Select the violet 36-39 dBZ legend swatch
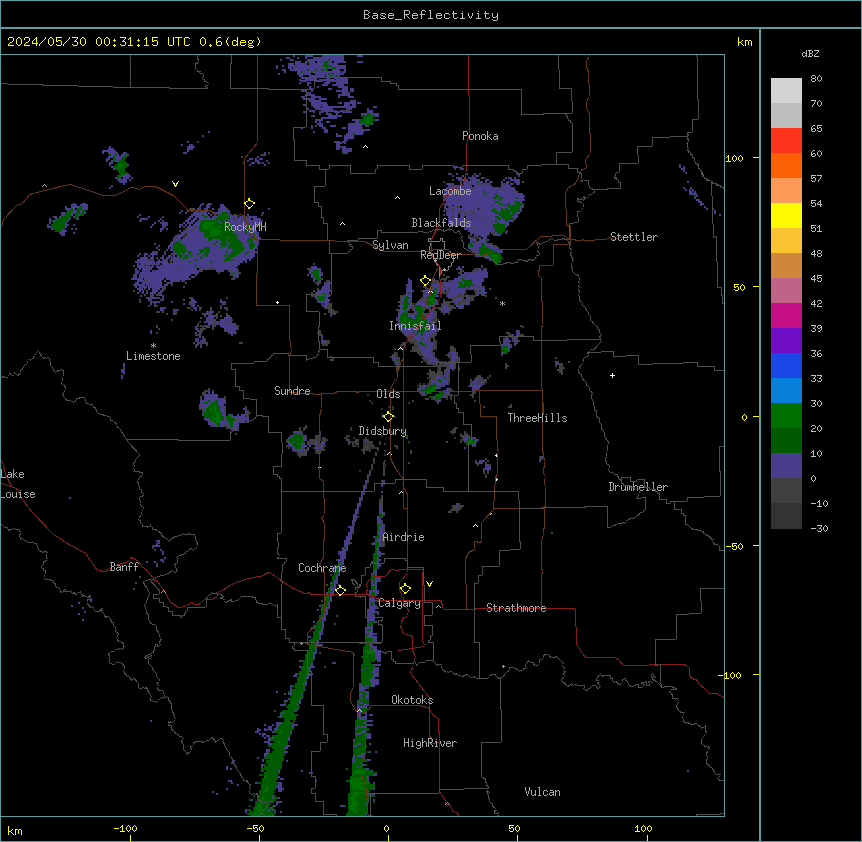Screen dimensions: 862x842 pos(786,341)
